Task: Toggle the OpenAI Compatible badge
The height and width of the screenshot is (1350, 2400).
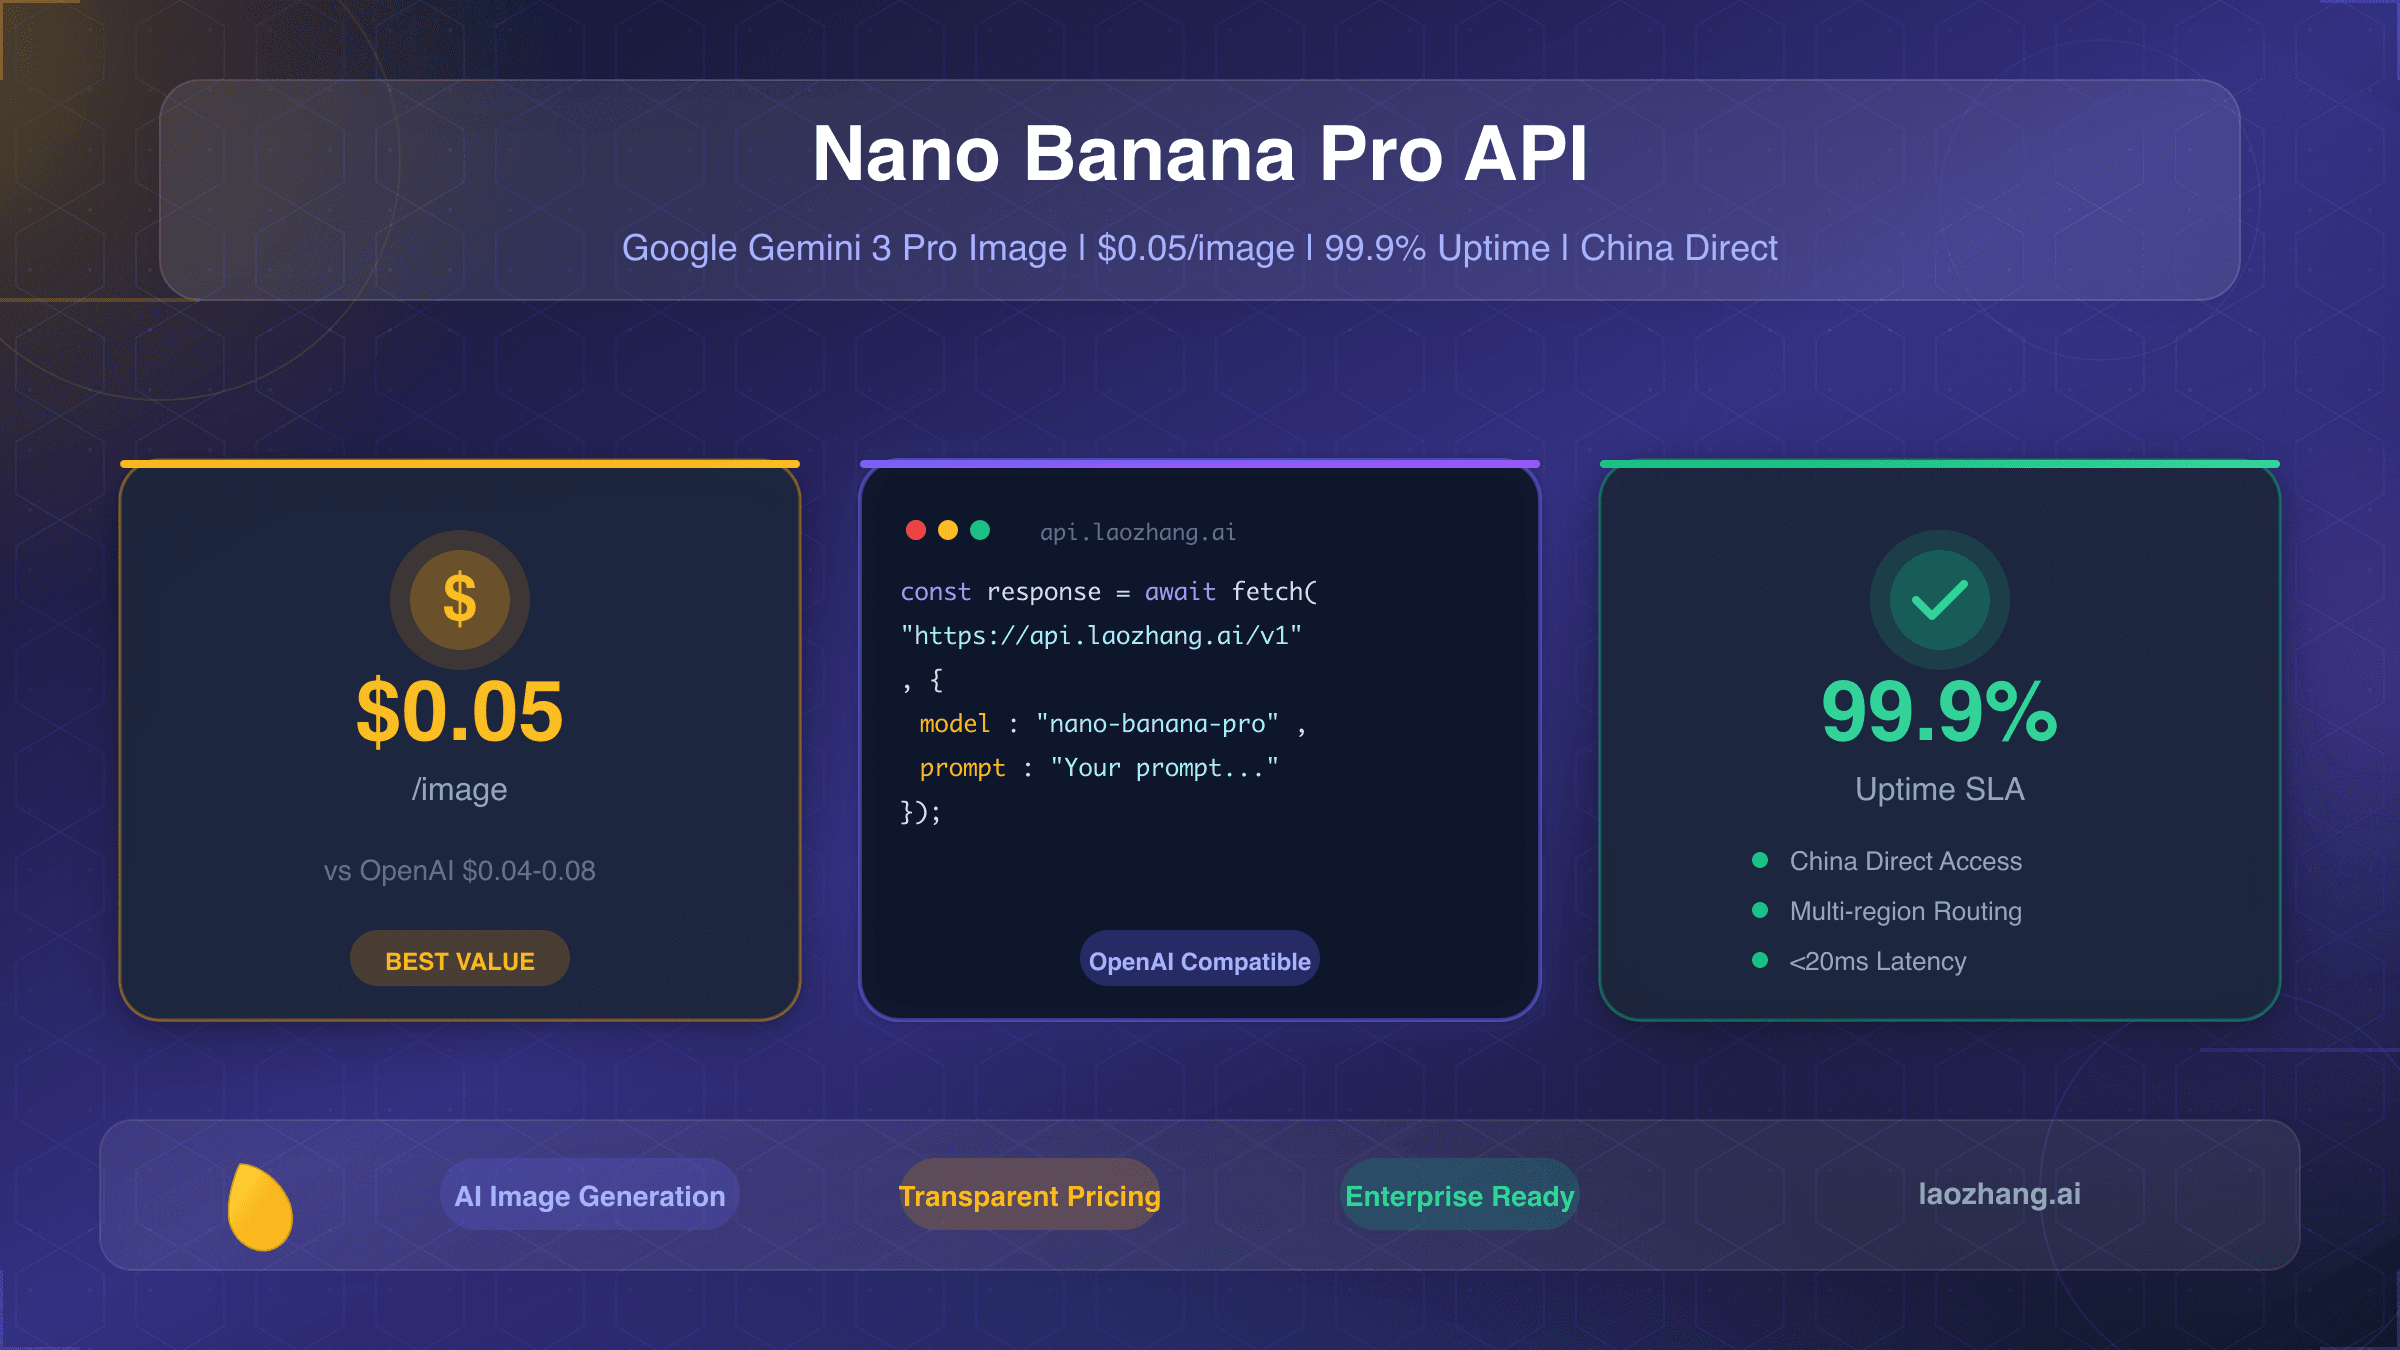Action: 1199,958
